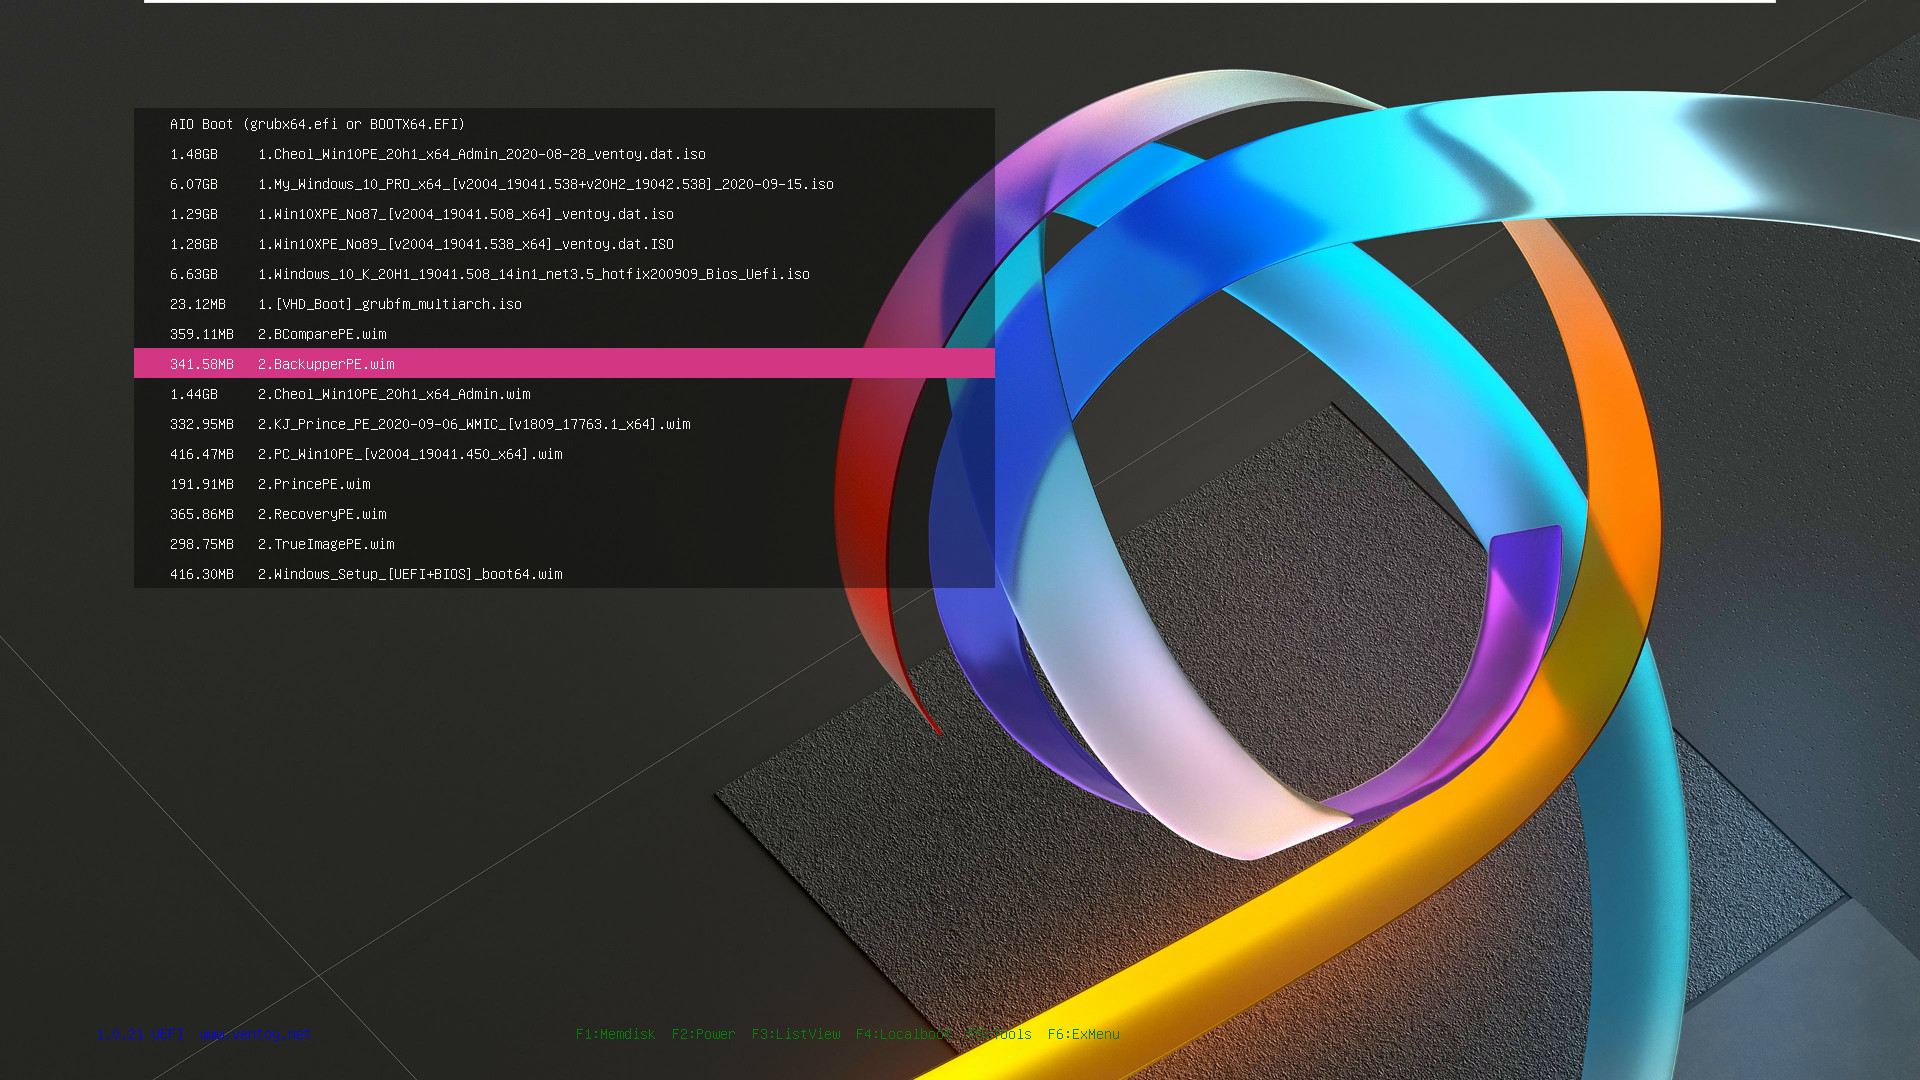Screen dimensions: 1920x1080
Task: Open the F6:ExMenu option
Action: 1083,1035
